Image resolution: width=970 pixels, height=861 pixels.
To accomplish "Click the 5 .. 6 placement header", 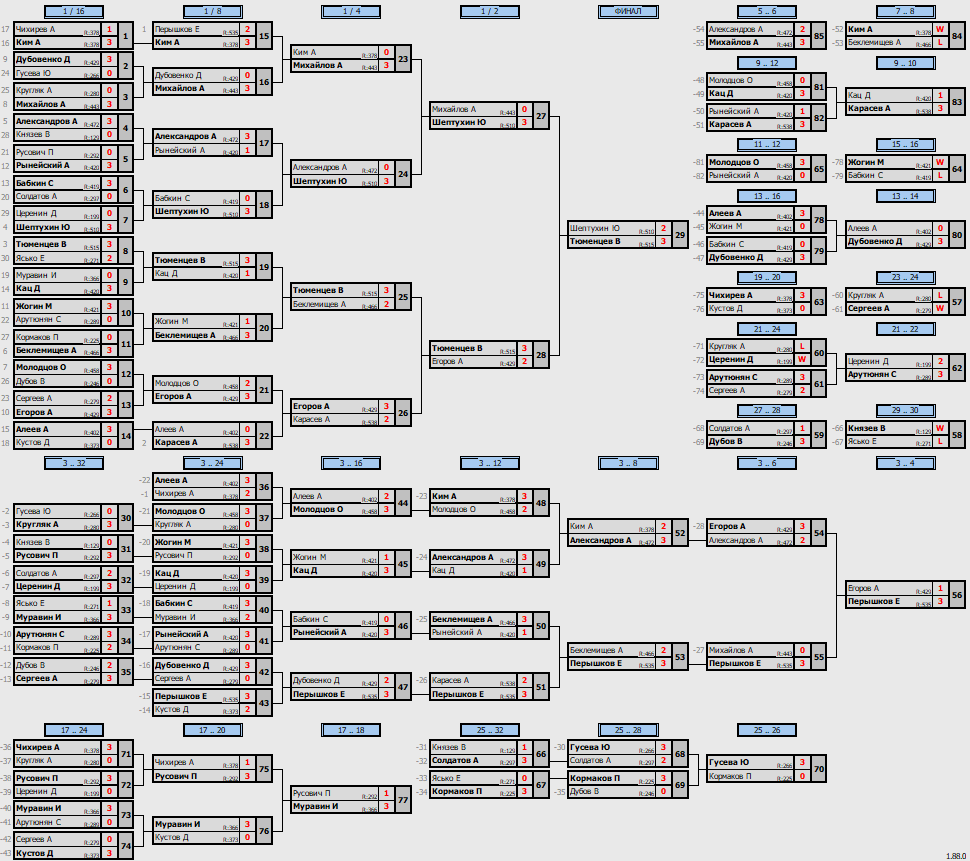I will 766,11.
